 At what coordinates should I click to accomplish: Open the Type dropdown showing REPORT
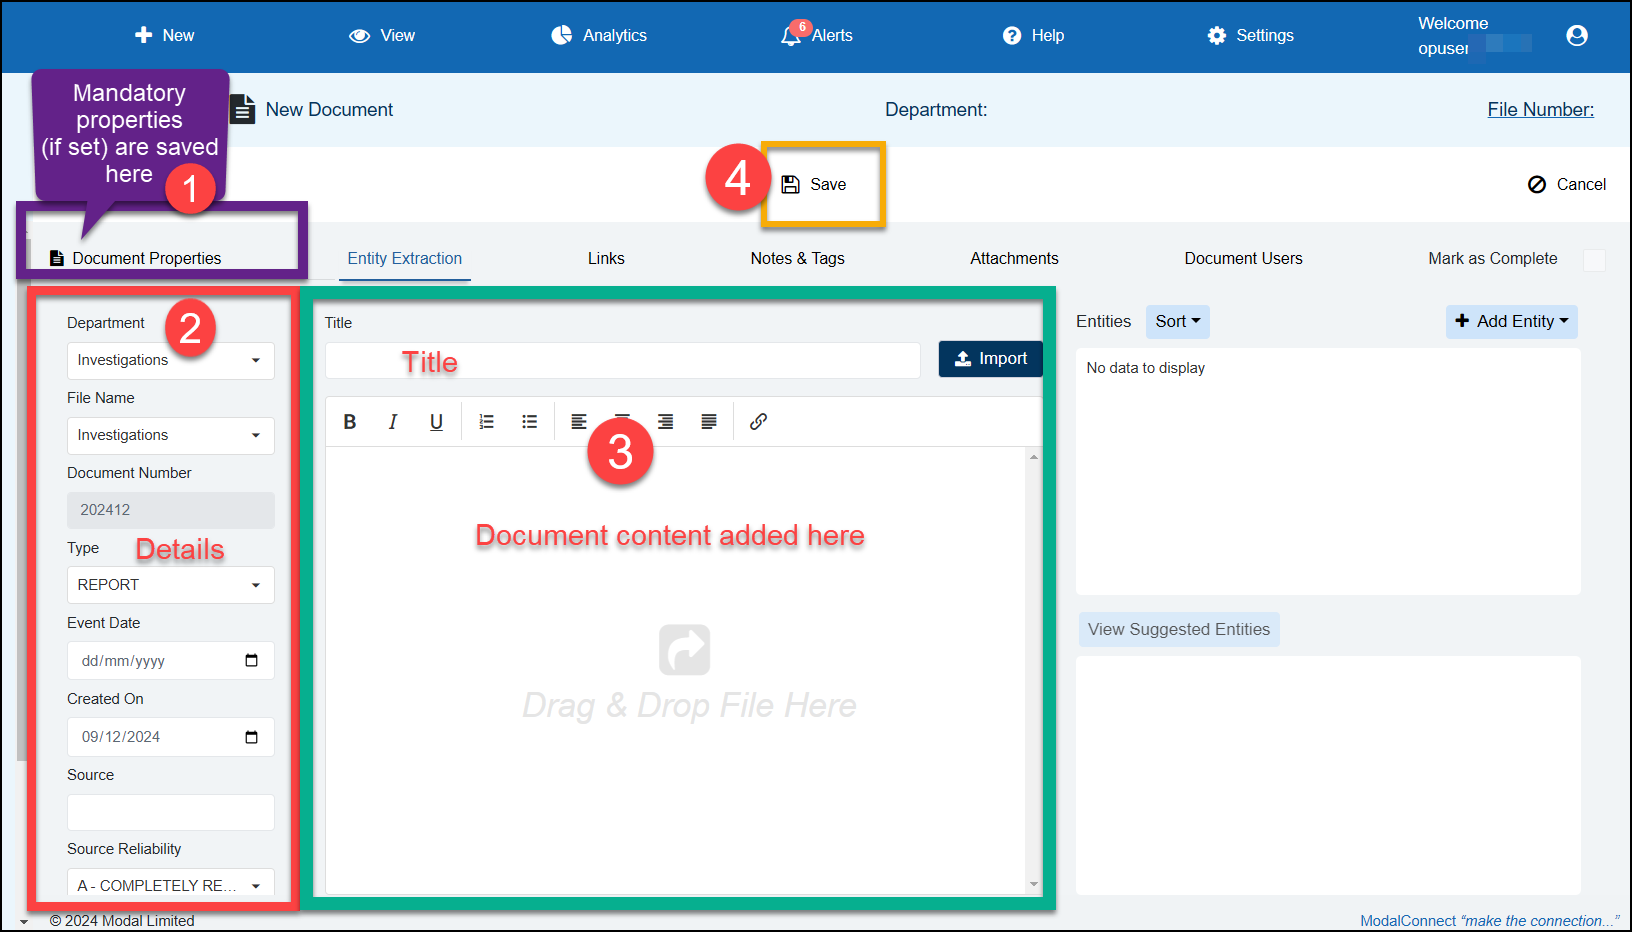[171, 585]
